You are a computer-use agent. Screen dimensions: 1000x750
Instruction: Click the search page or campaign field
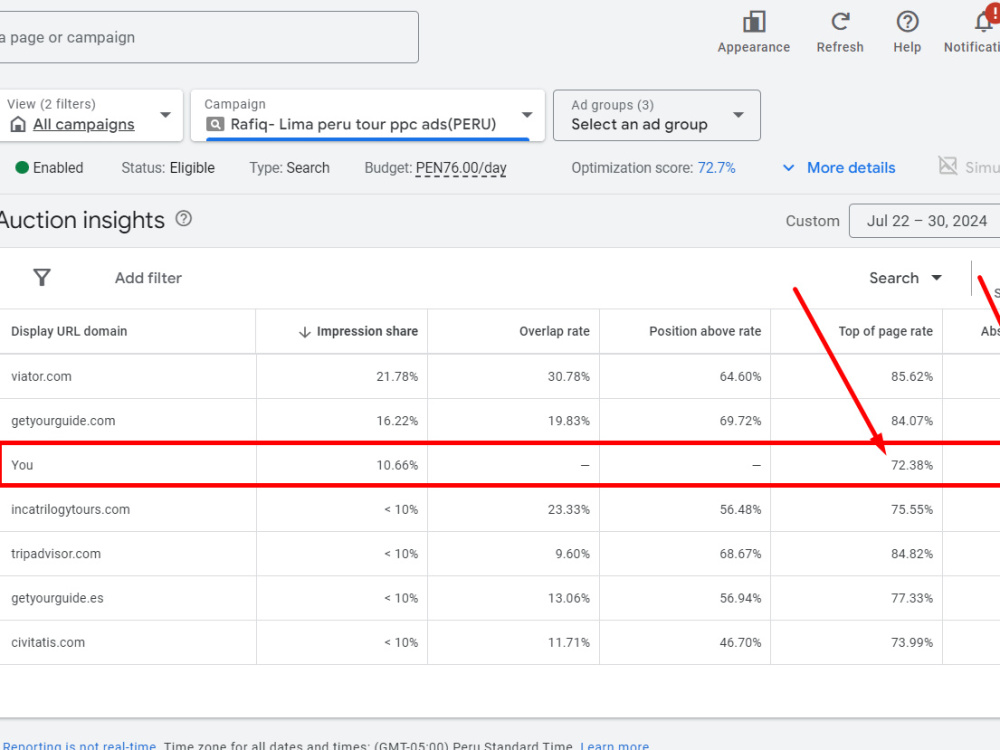[209, 37]
